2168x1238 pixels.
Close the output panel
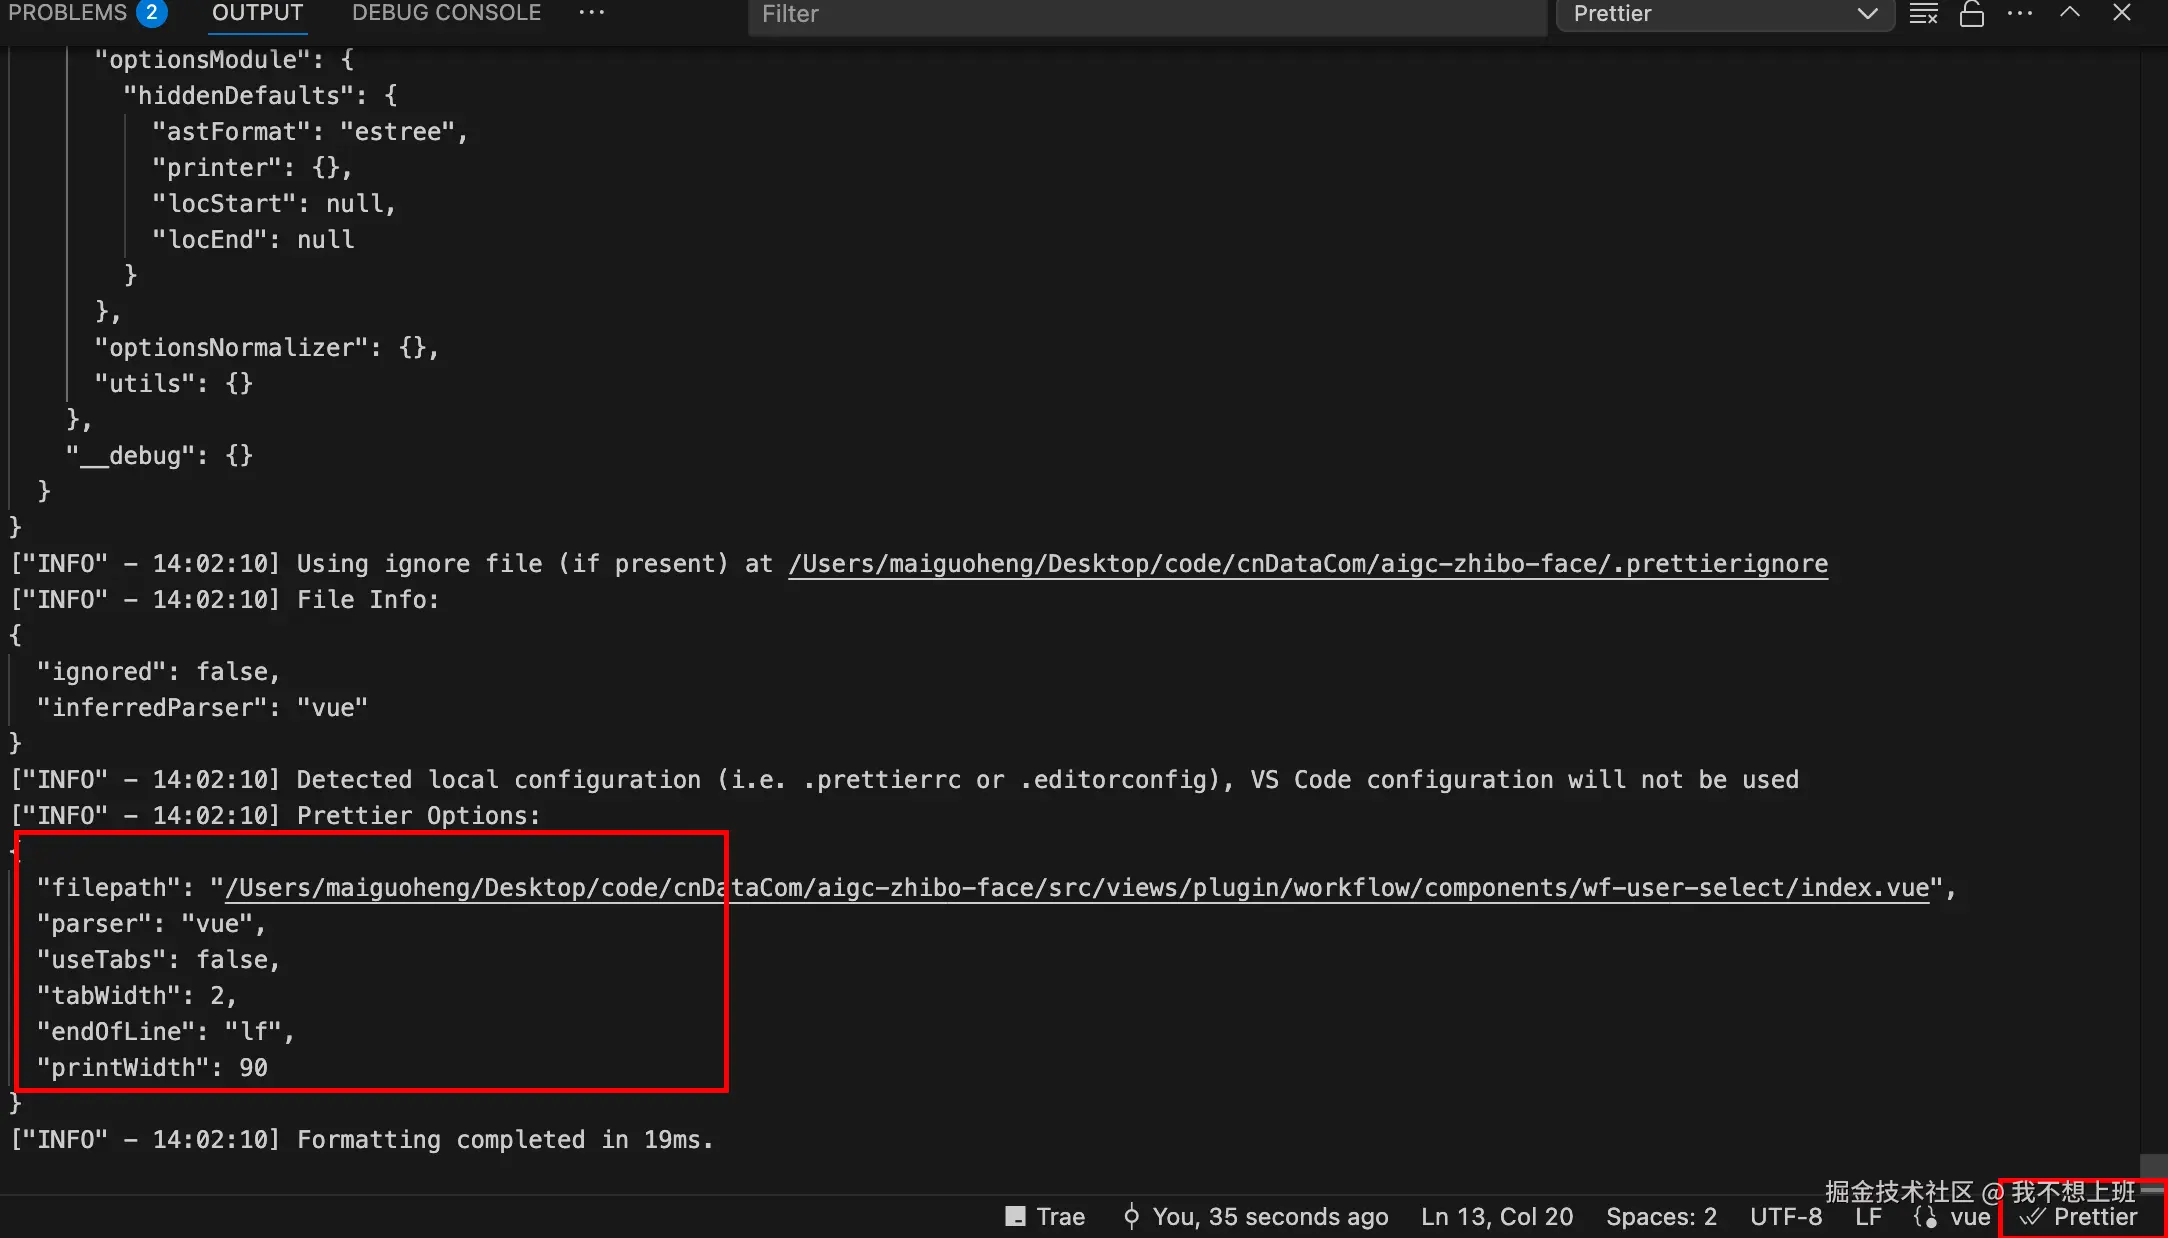[2121, 13]
